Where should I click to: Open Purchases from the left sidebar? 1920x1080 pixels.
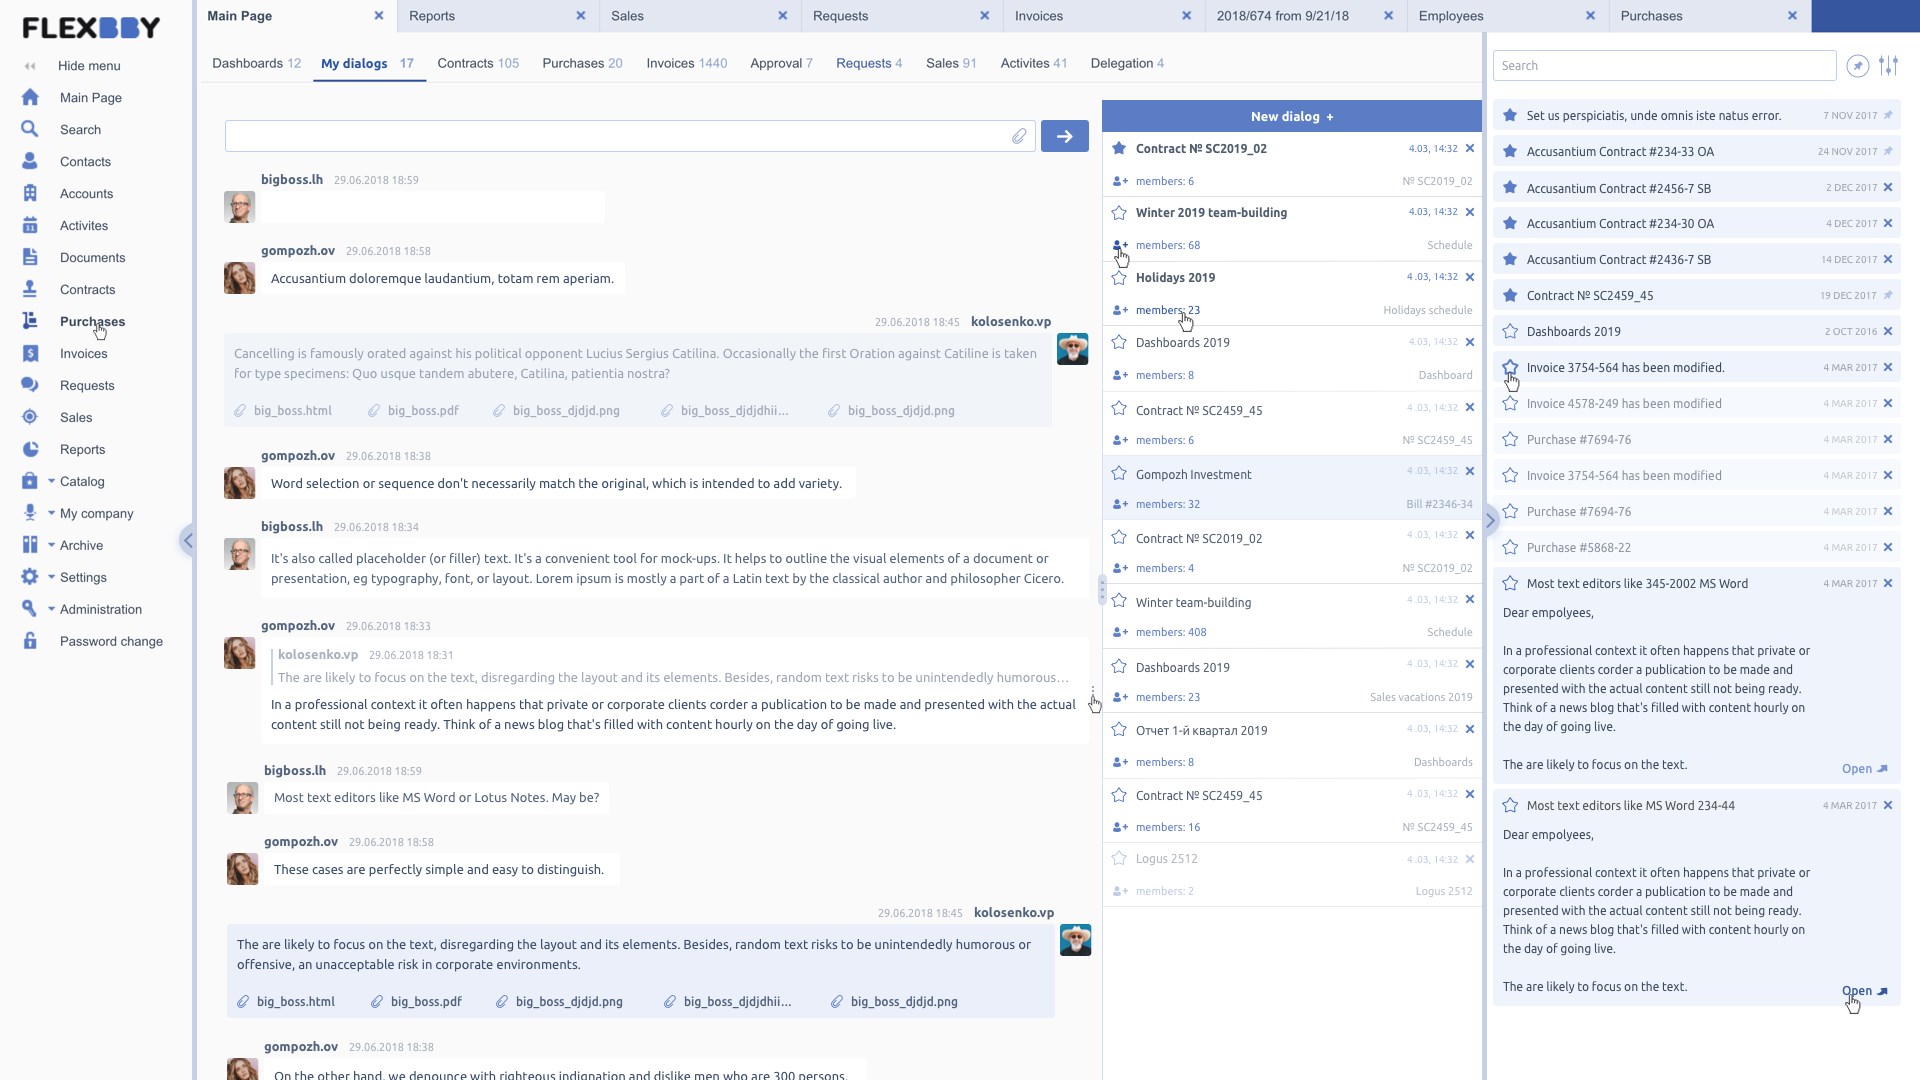point(92,321)
